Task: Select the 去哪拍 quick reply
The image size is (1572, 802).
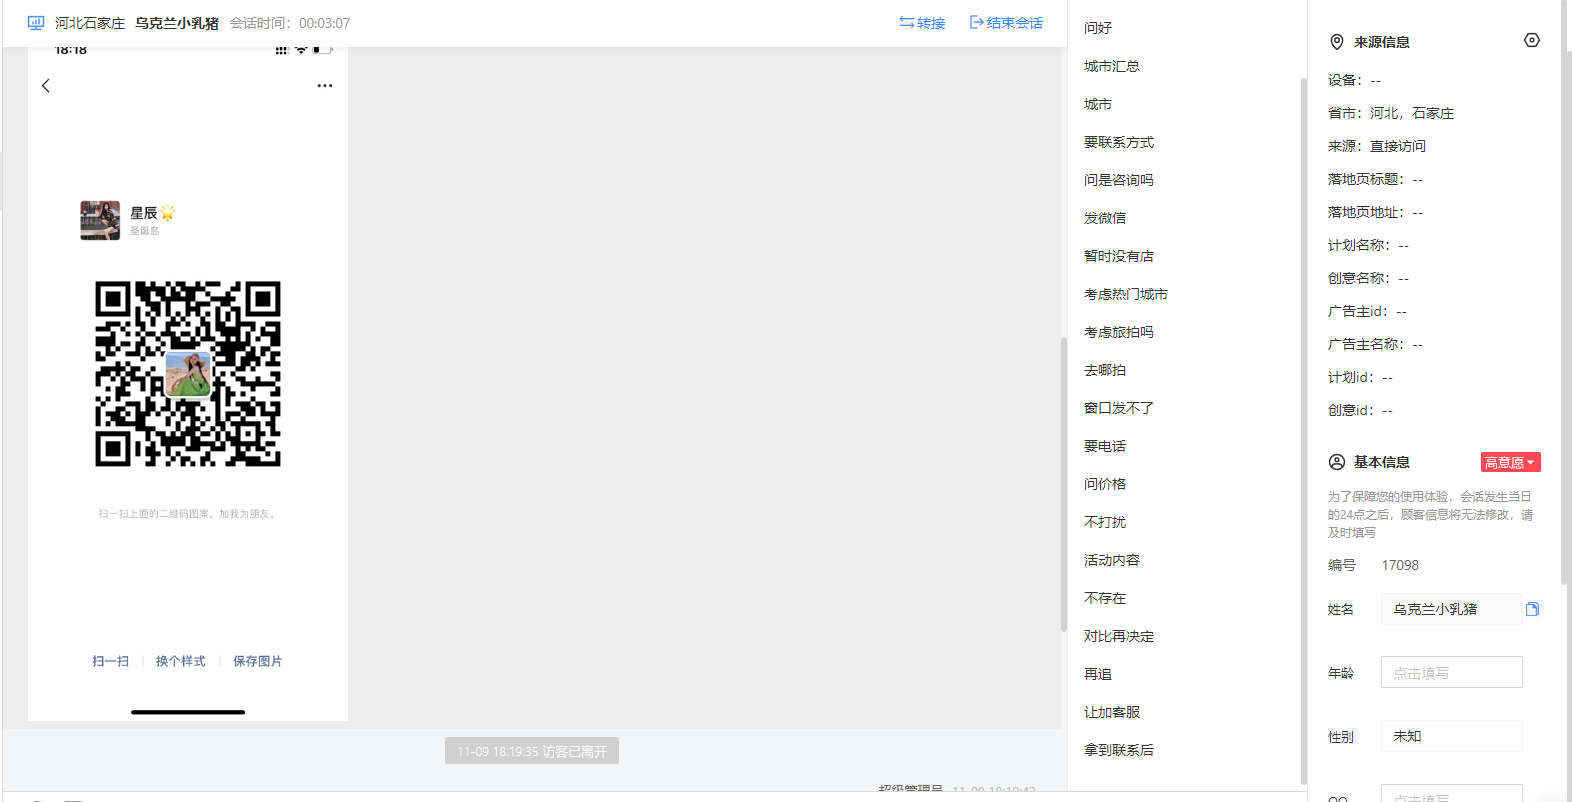Action: pos(1105,370)
